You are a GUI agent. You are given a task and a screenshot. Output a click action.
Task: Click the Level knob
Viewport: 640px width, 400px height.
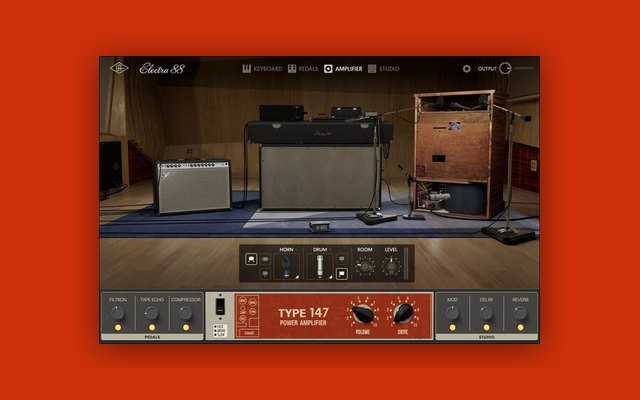(x=391, y=267)
